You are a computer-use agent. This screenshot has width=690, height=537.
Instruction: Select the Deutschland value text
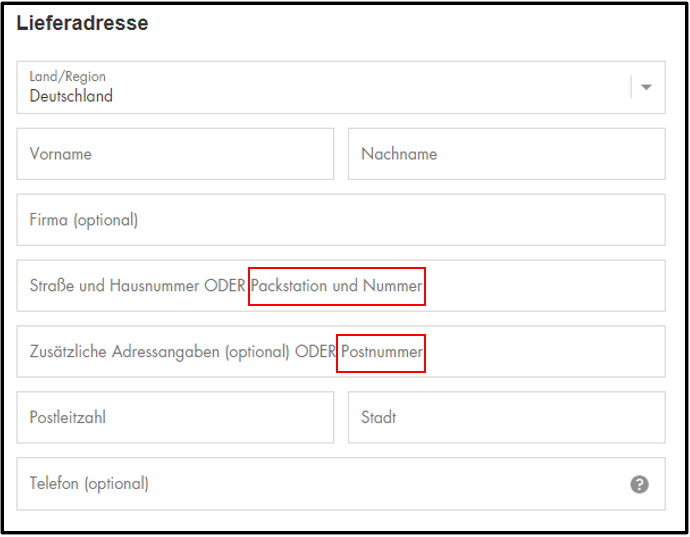[x=71, y=96]
